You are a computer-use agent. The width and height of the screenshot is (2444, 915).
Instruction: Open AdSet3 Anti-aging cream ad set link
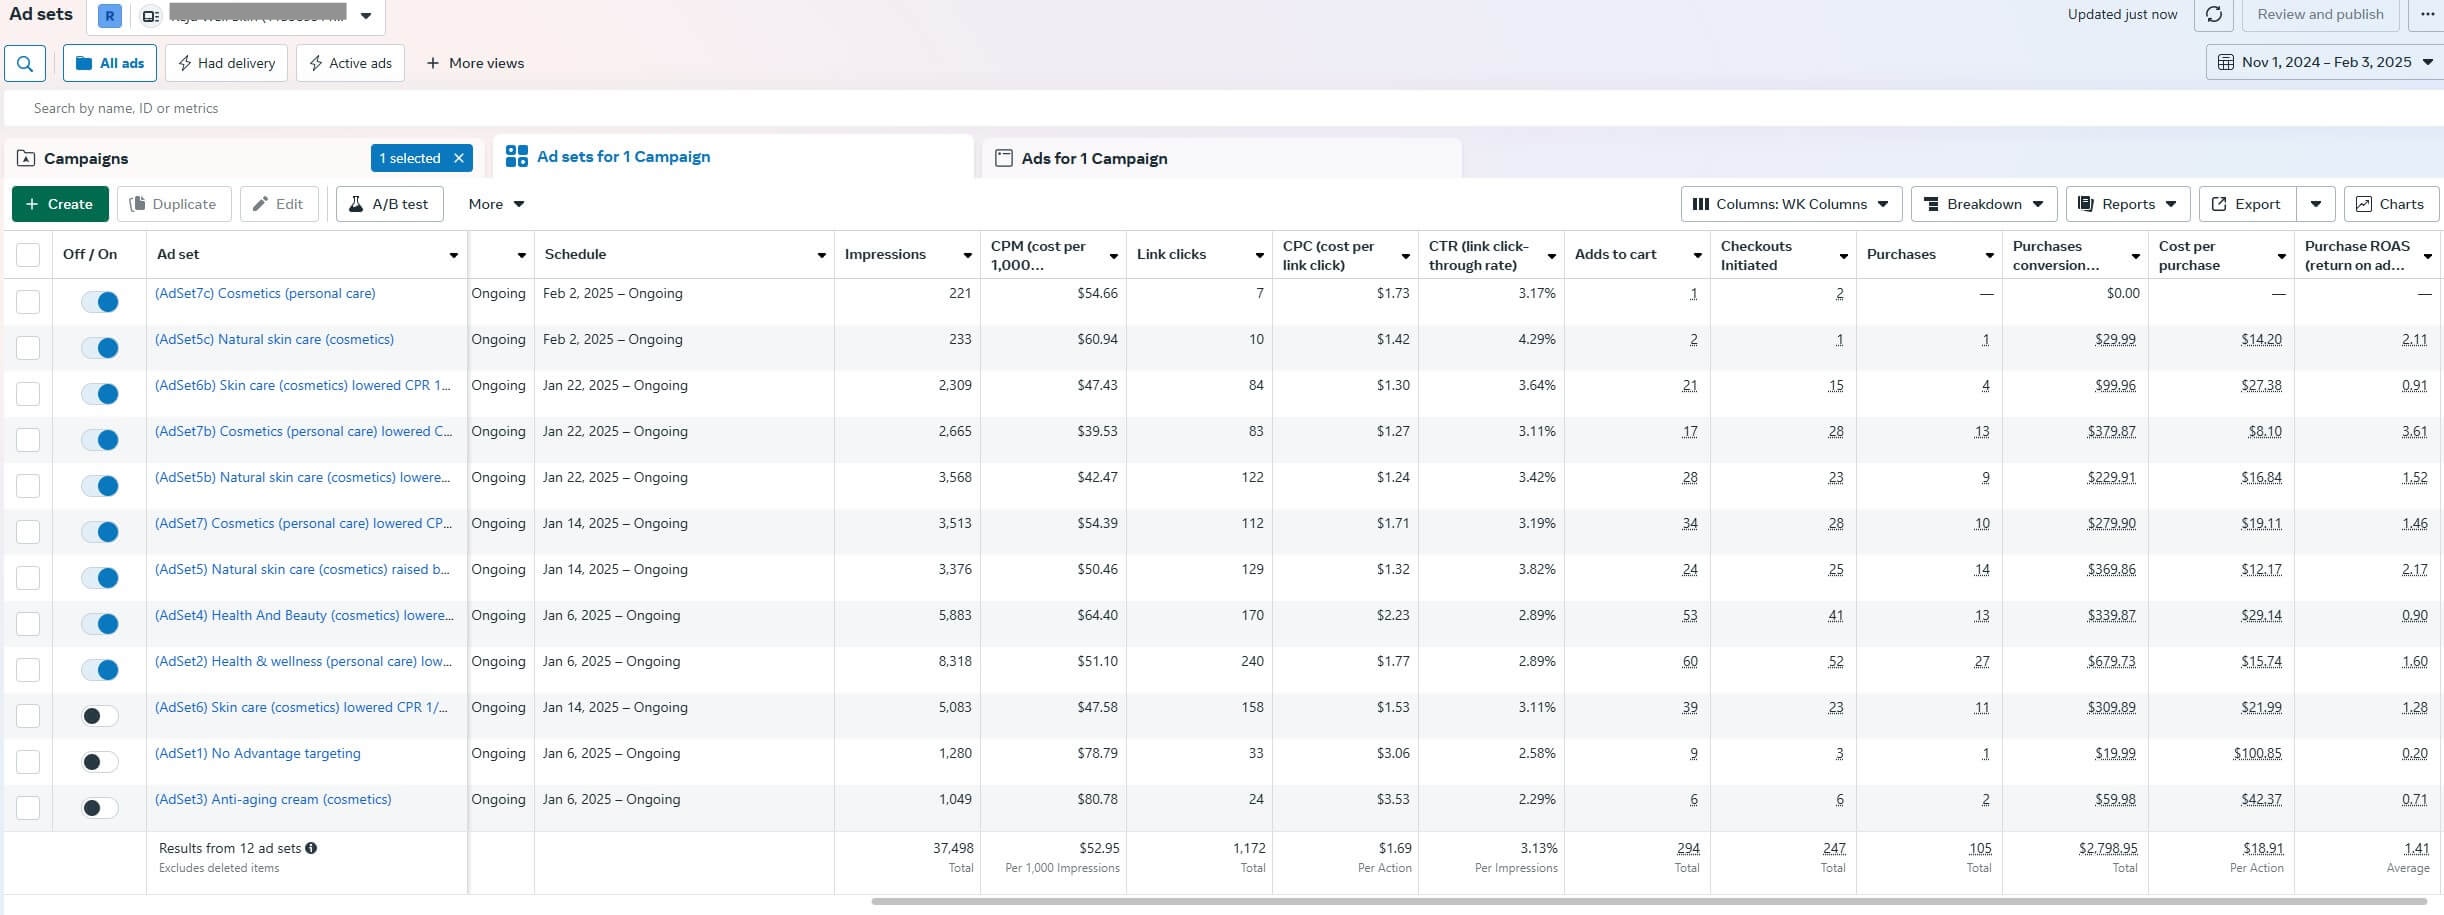(273, 799)
